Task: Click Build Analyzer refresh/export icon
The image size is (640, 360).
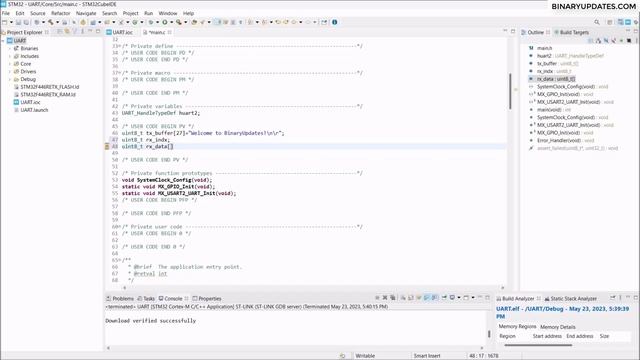Action: (612, 298)
